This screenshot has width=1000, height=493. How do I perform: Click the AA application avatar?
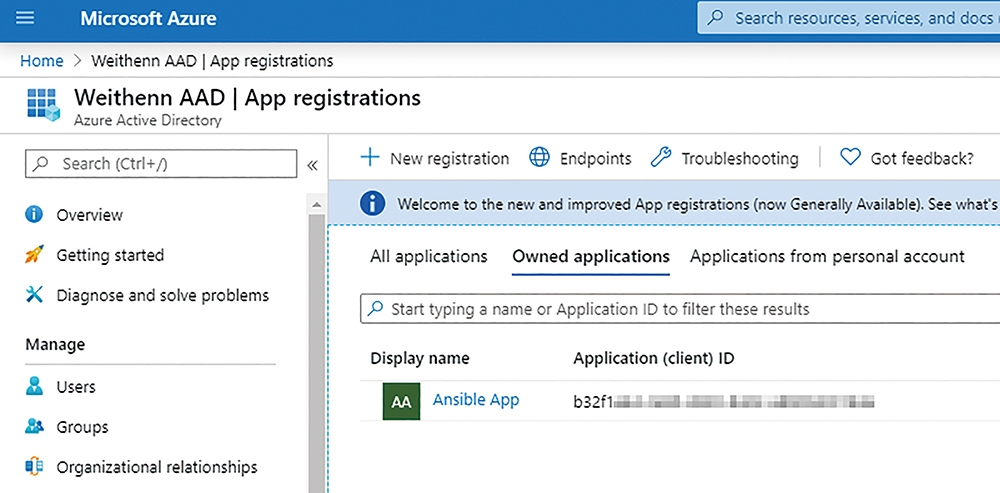pyautogui.click(x=401, y=401)
